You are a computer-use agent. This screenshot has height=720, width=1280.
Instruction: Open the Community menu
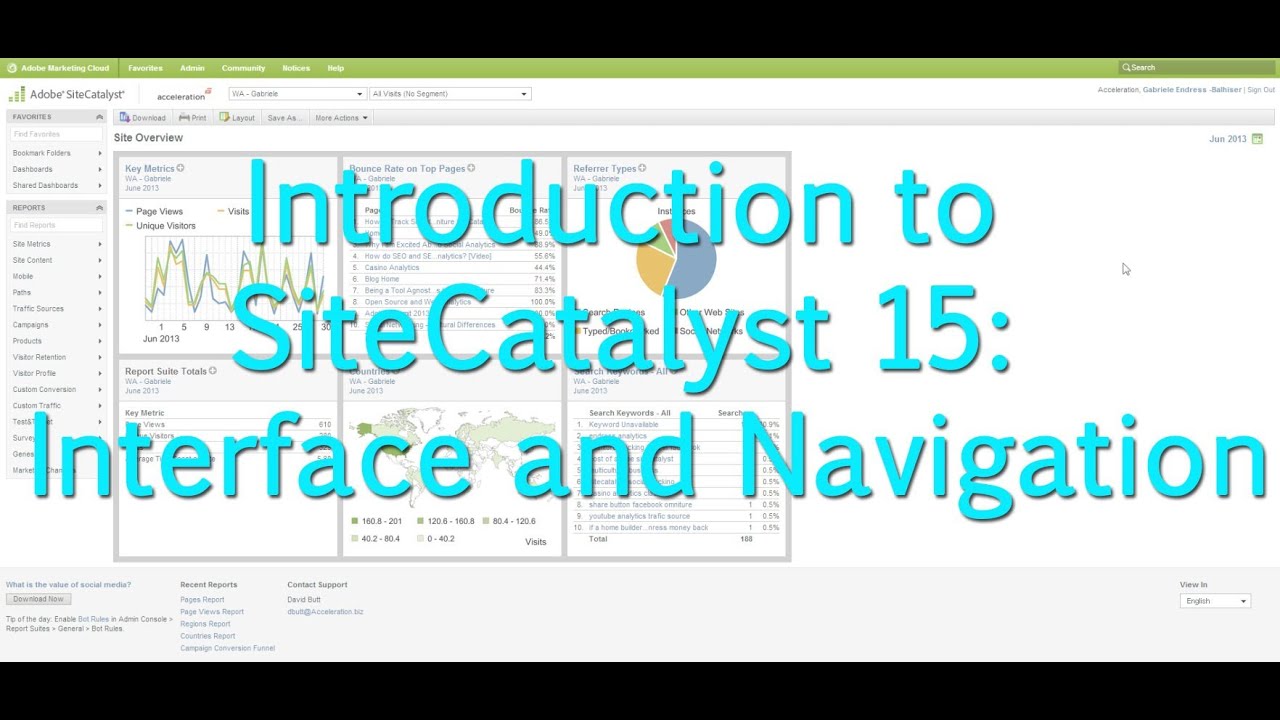(243, 68)
